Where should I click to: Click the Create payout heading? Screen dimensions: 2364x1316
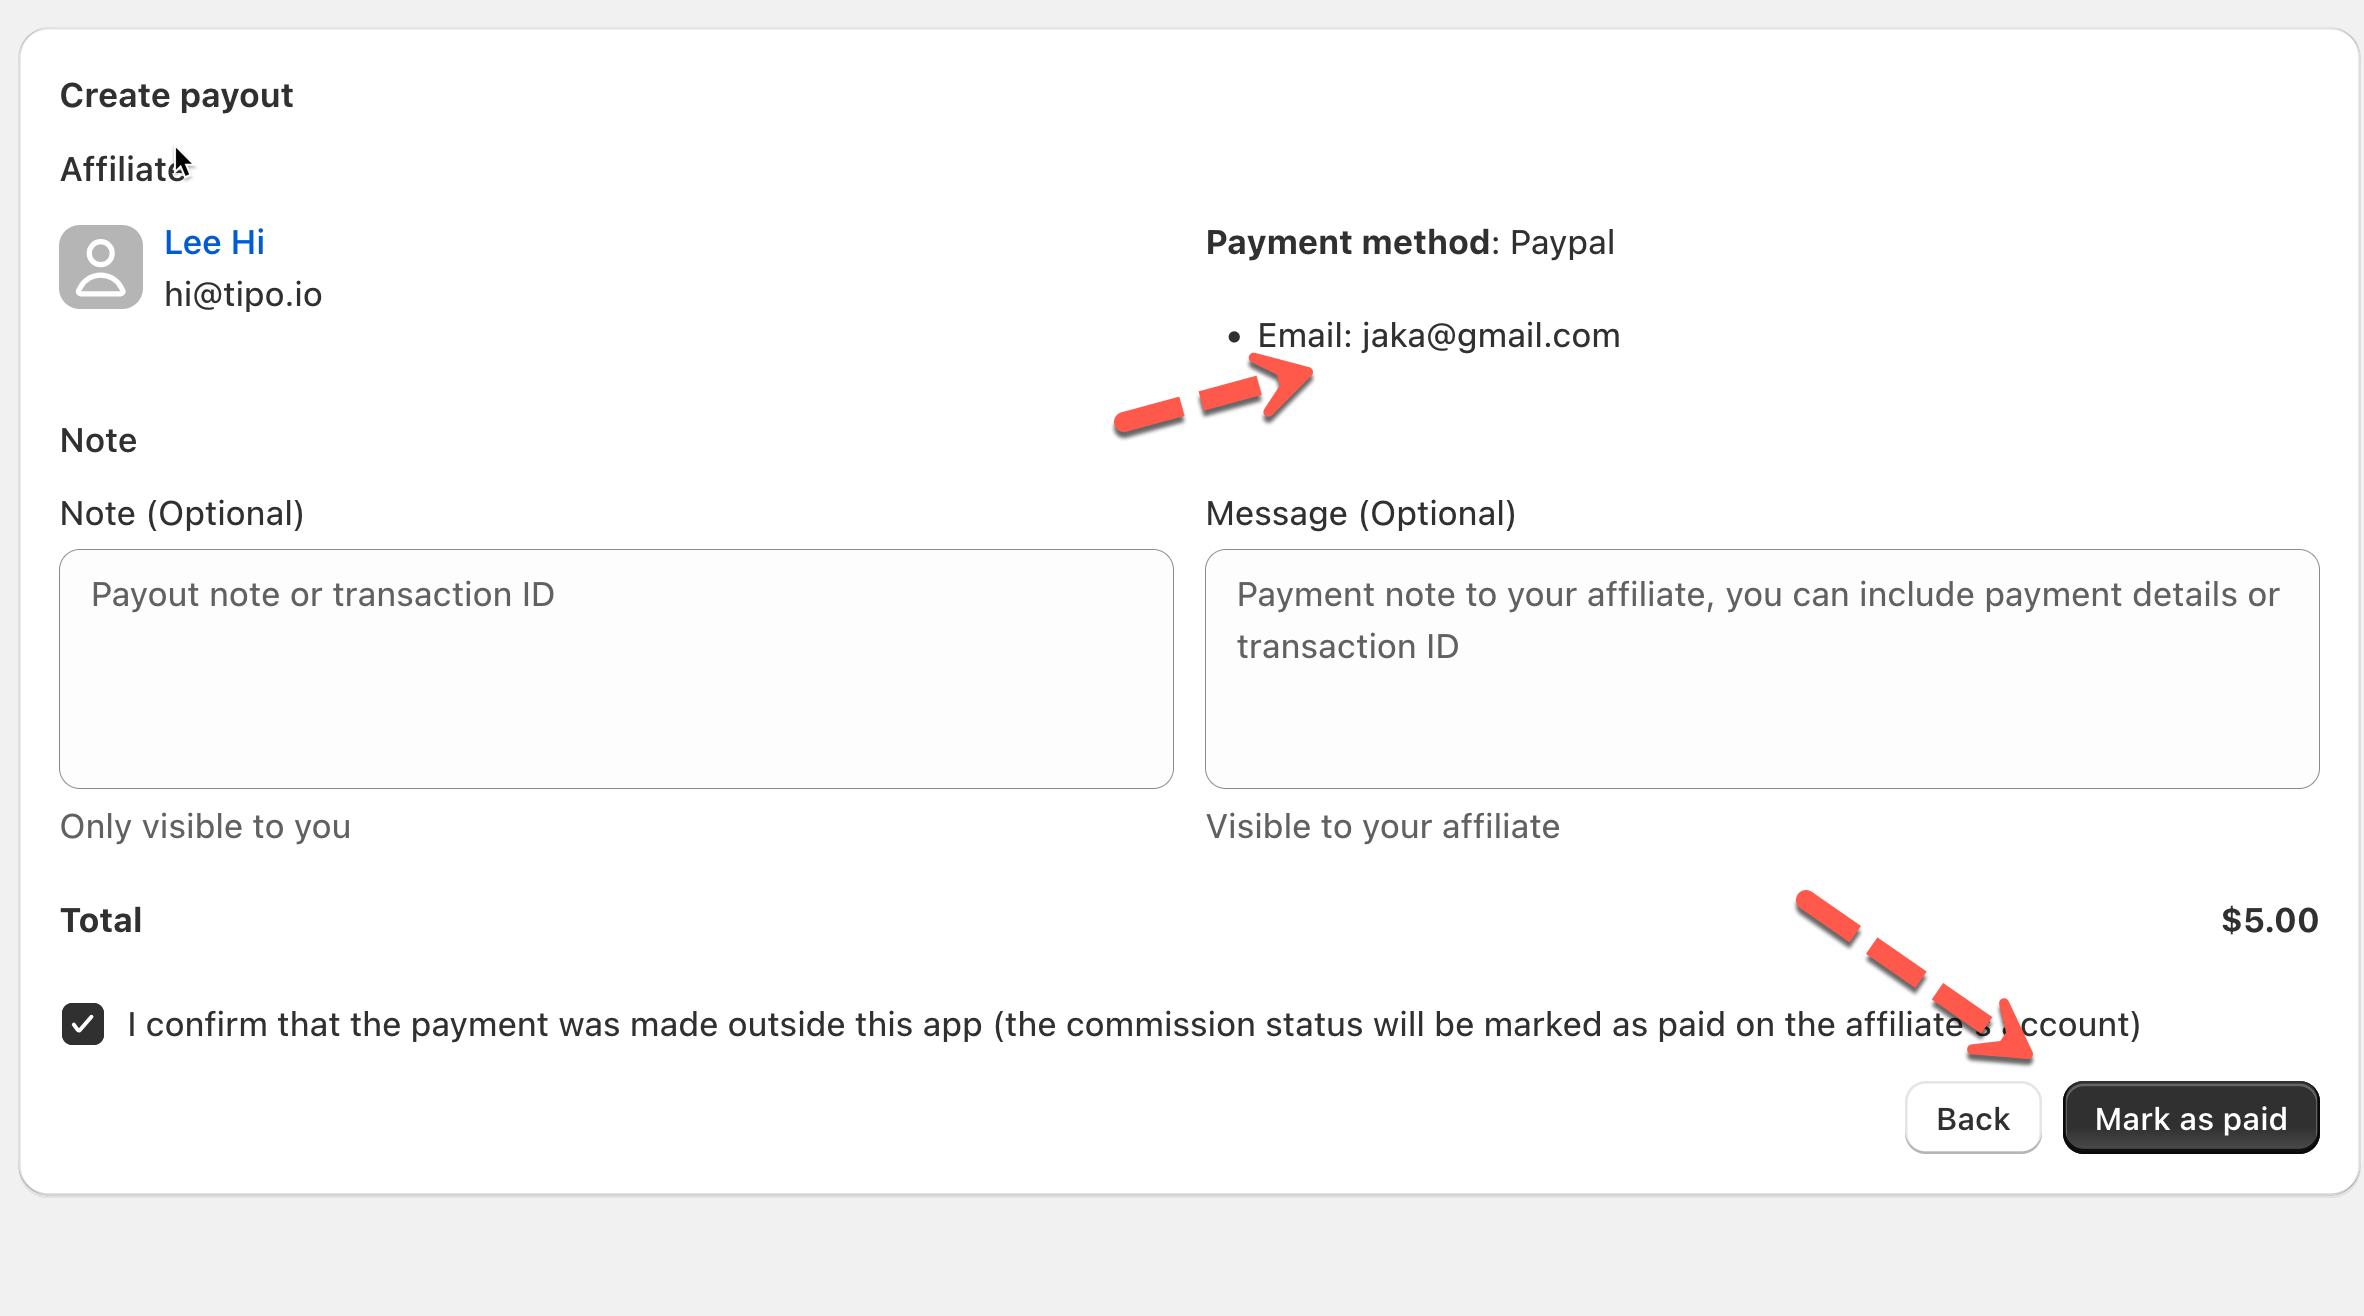click(176, 96)
